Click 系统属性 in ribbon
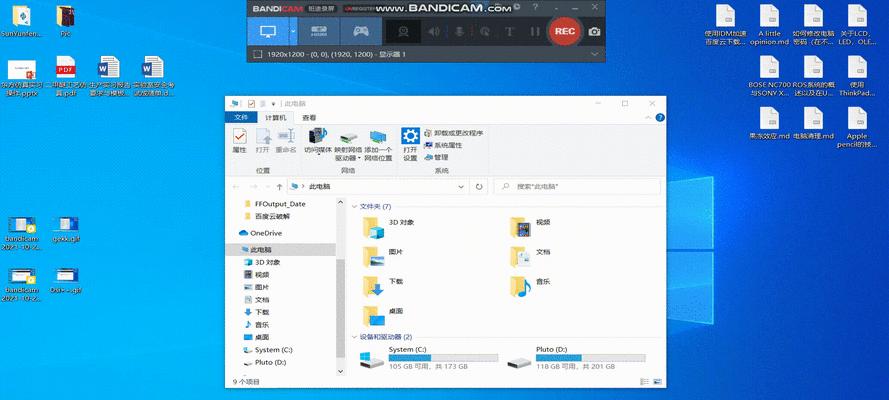Viewport: 889px width, 400px height. pyautogui.click(x=443, y=145)
